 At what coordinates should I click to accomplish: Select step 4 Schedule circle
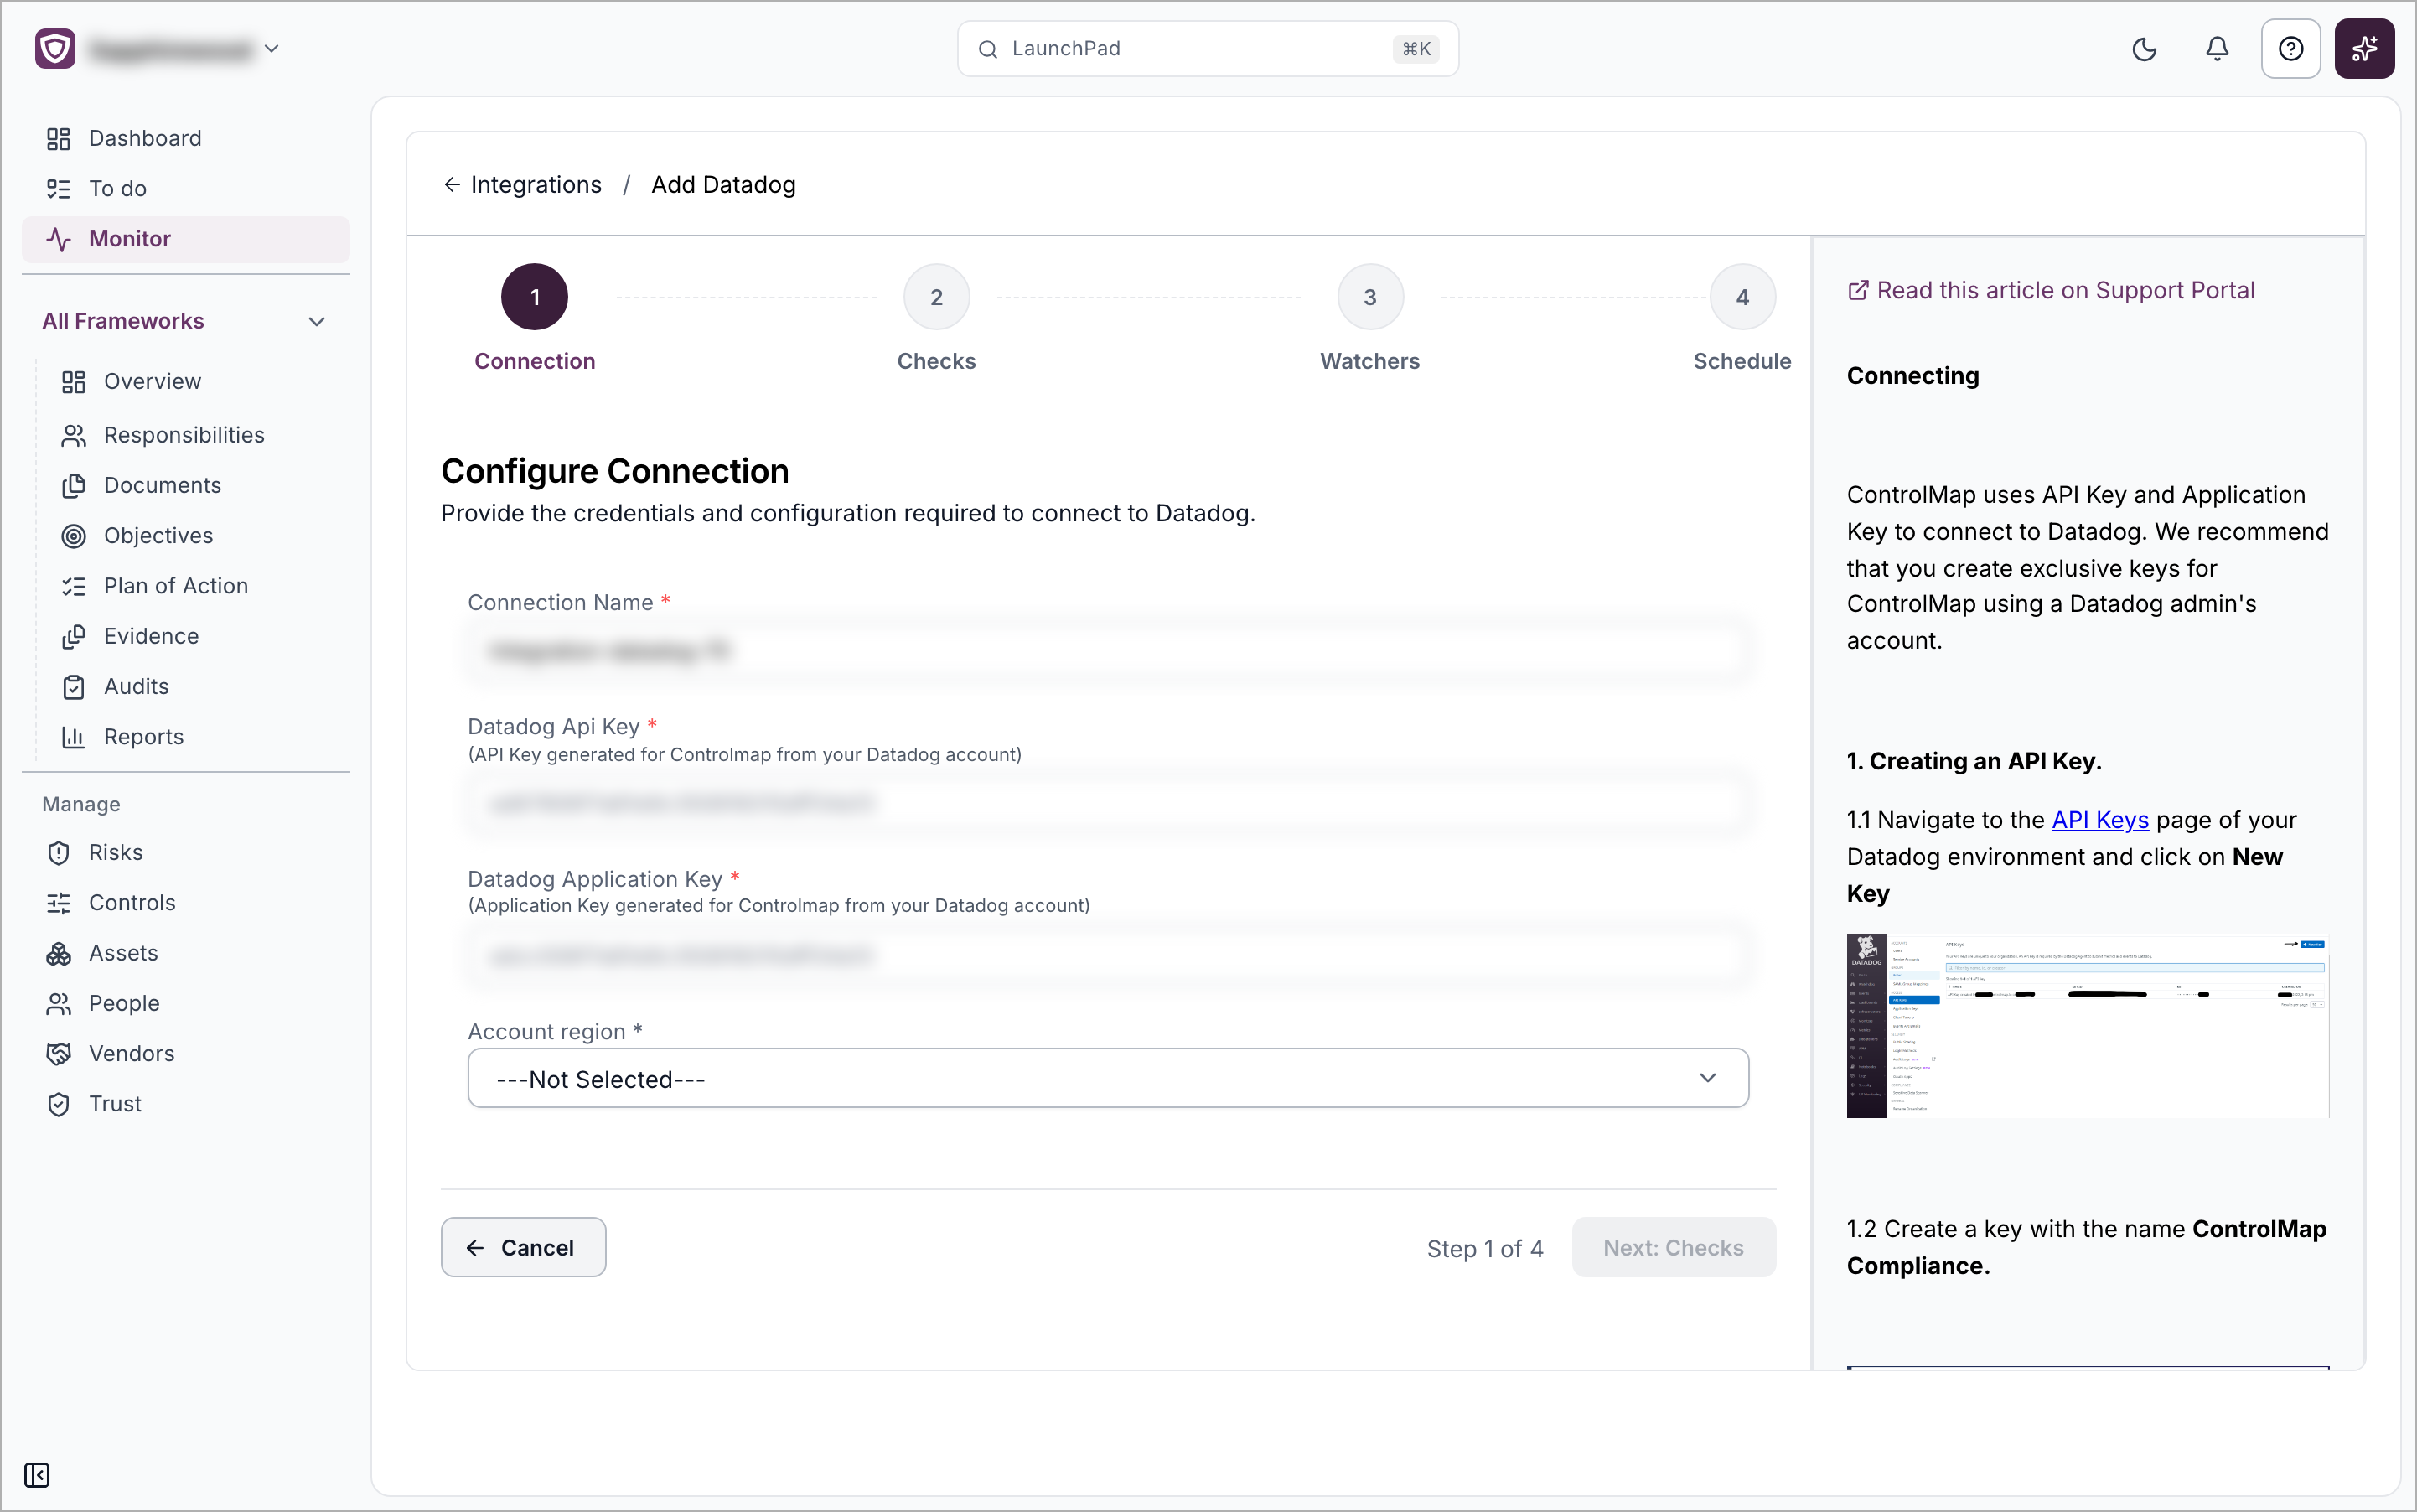coord(1742,297)
